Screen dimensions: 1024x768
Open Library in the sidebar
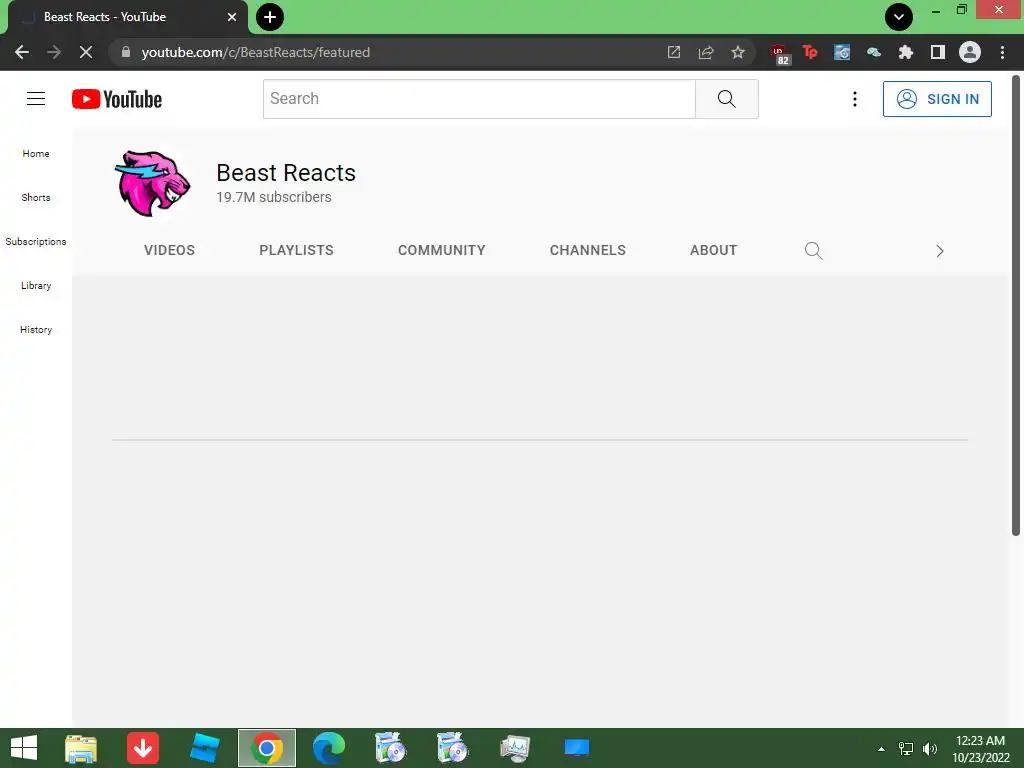pos(36,285)
